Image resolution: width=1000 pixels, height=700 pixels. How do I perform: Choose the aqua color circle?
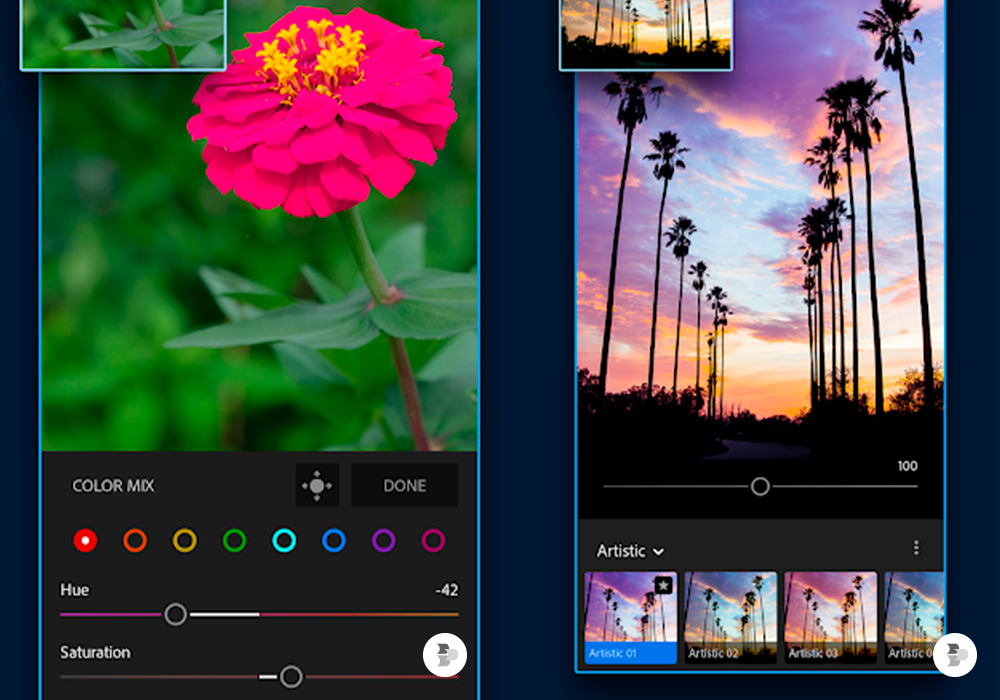click(x=284, y=541)
